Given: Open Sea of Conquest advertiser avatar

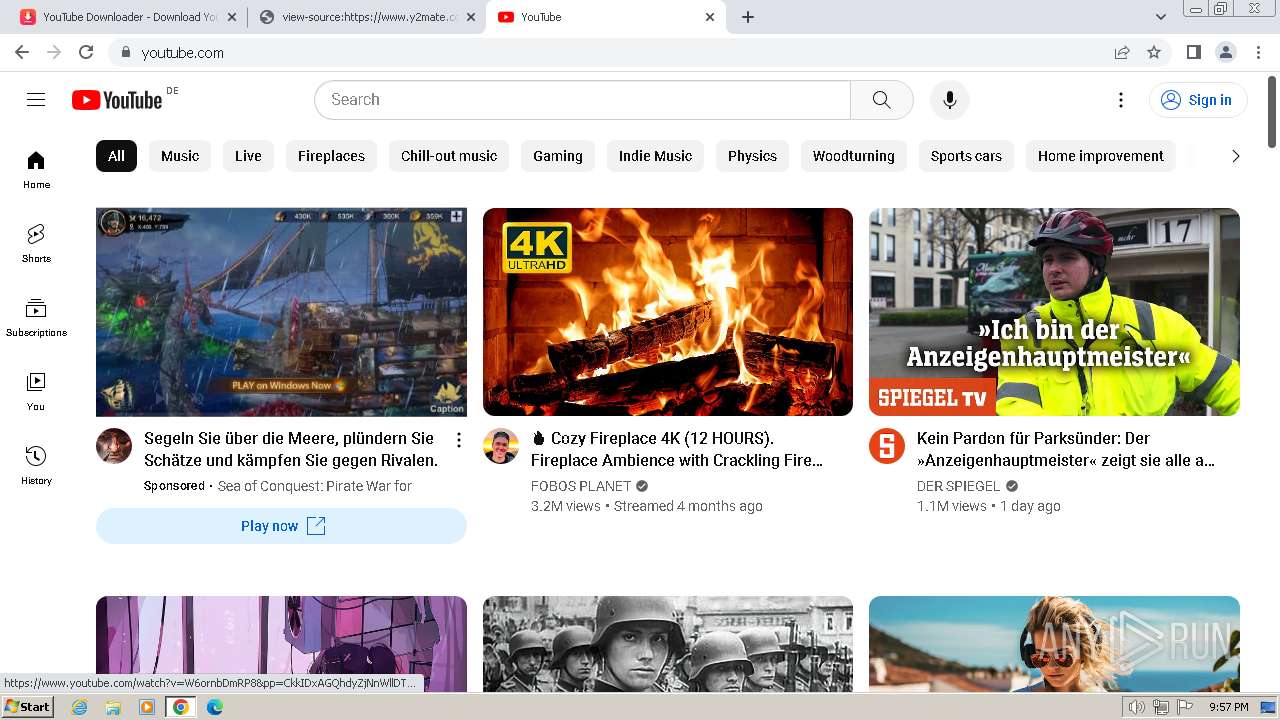Looking at the screenshot, I should (x=114, y=446).
